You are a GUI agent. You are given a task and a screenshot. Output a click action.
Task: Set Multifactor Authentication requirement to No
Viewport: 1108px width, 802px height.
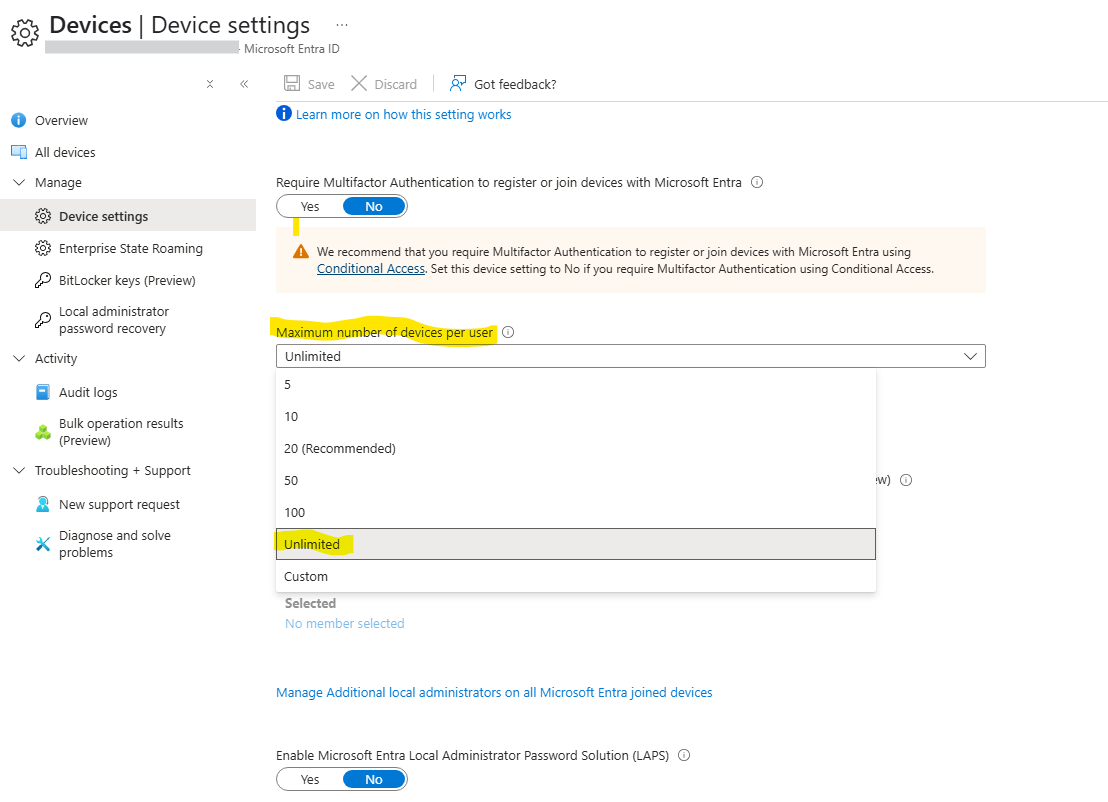click(x=374, y=206)
